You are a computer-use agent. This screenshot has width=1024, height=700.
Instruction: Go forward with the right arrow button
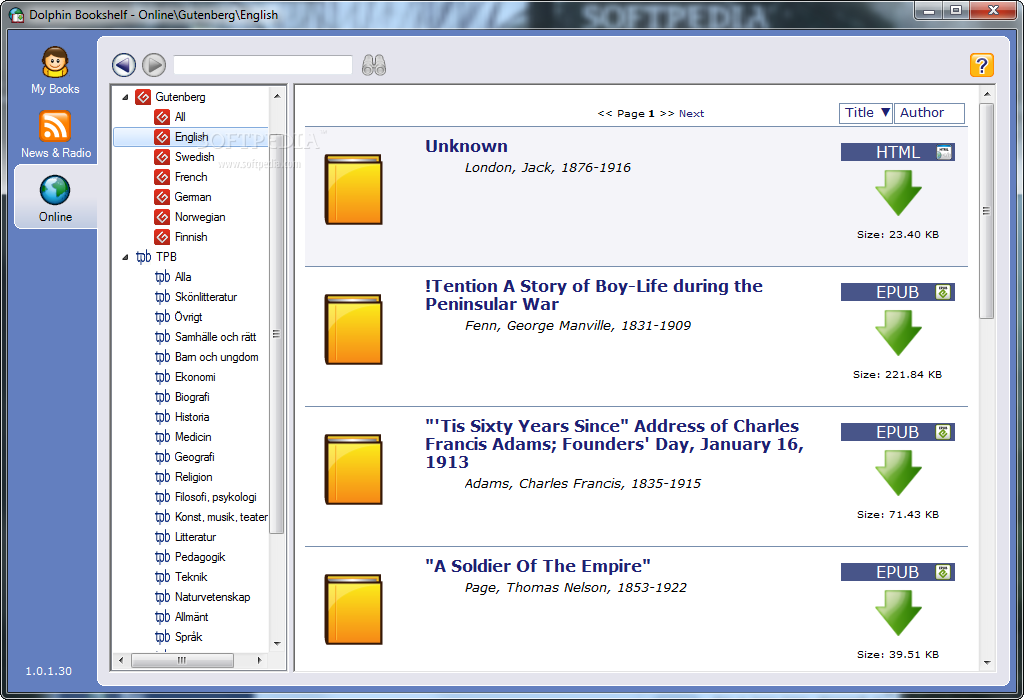coord(154,65)
